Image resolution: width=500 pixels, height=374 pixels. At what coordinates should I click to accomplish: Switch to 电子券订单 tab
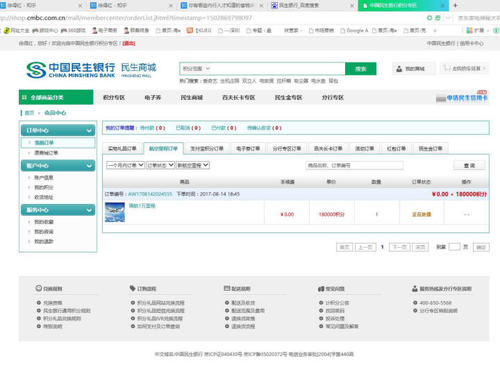click(x=248, y=148)
